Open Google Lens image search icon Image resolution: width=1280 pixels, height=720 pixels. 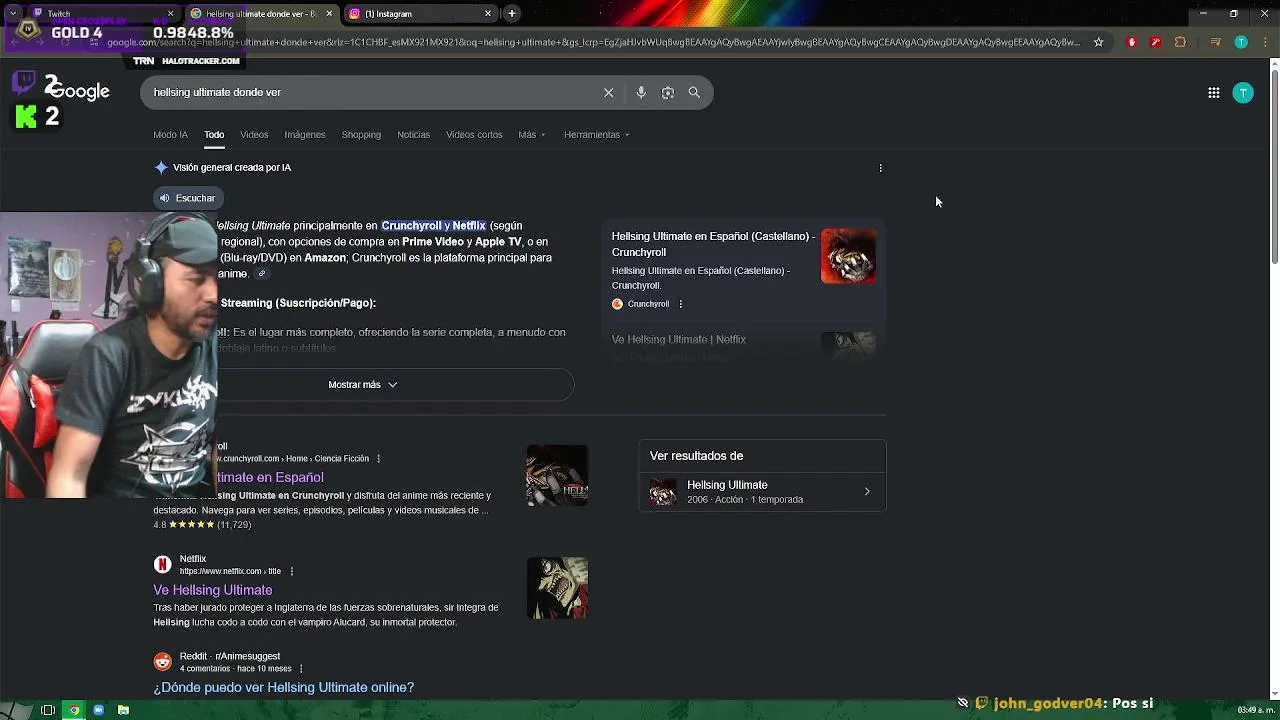[x=668, y=92]
